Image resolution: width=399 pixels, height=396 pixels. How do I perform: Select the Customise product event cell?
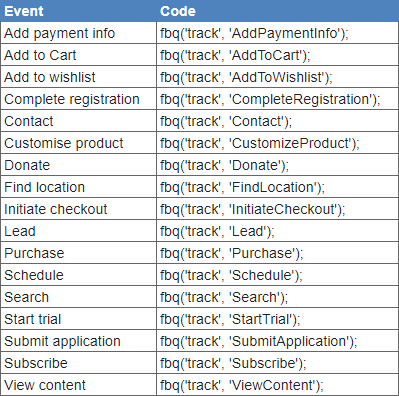tap(78, 143)
